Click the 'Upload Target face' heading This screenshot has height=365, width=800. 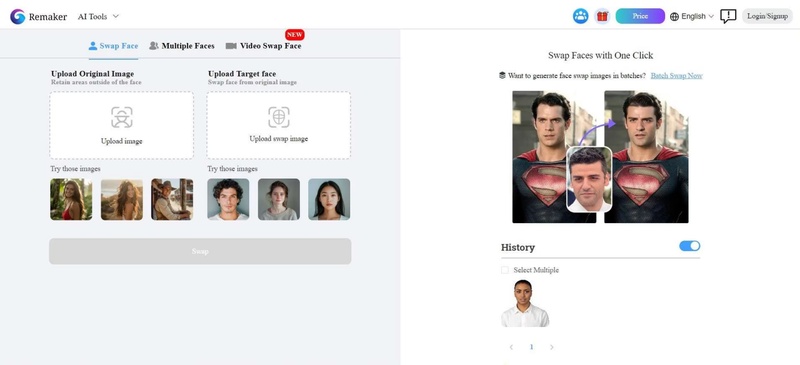[x=242, y=74]
